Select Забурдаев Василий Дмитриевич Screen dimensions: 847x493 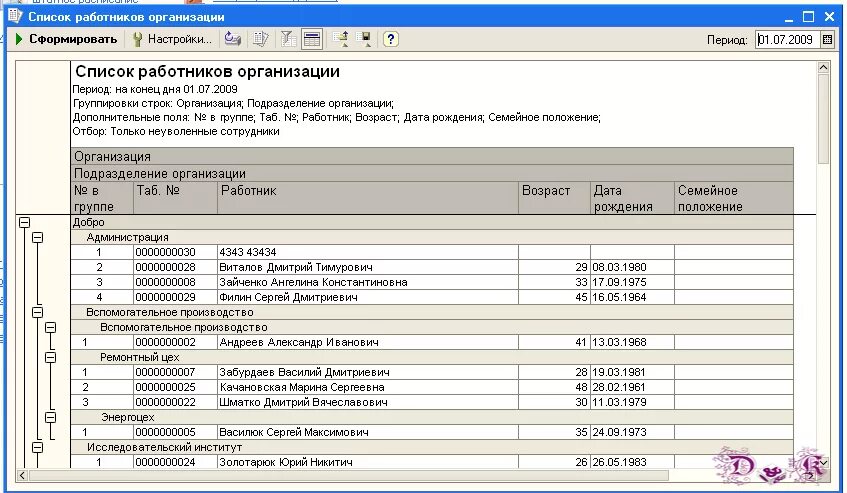point(304,372)
